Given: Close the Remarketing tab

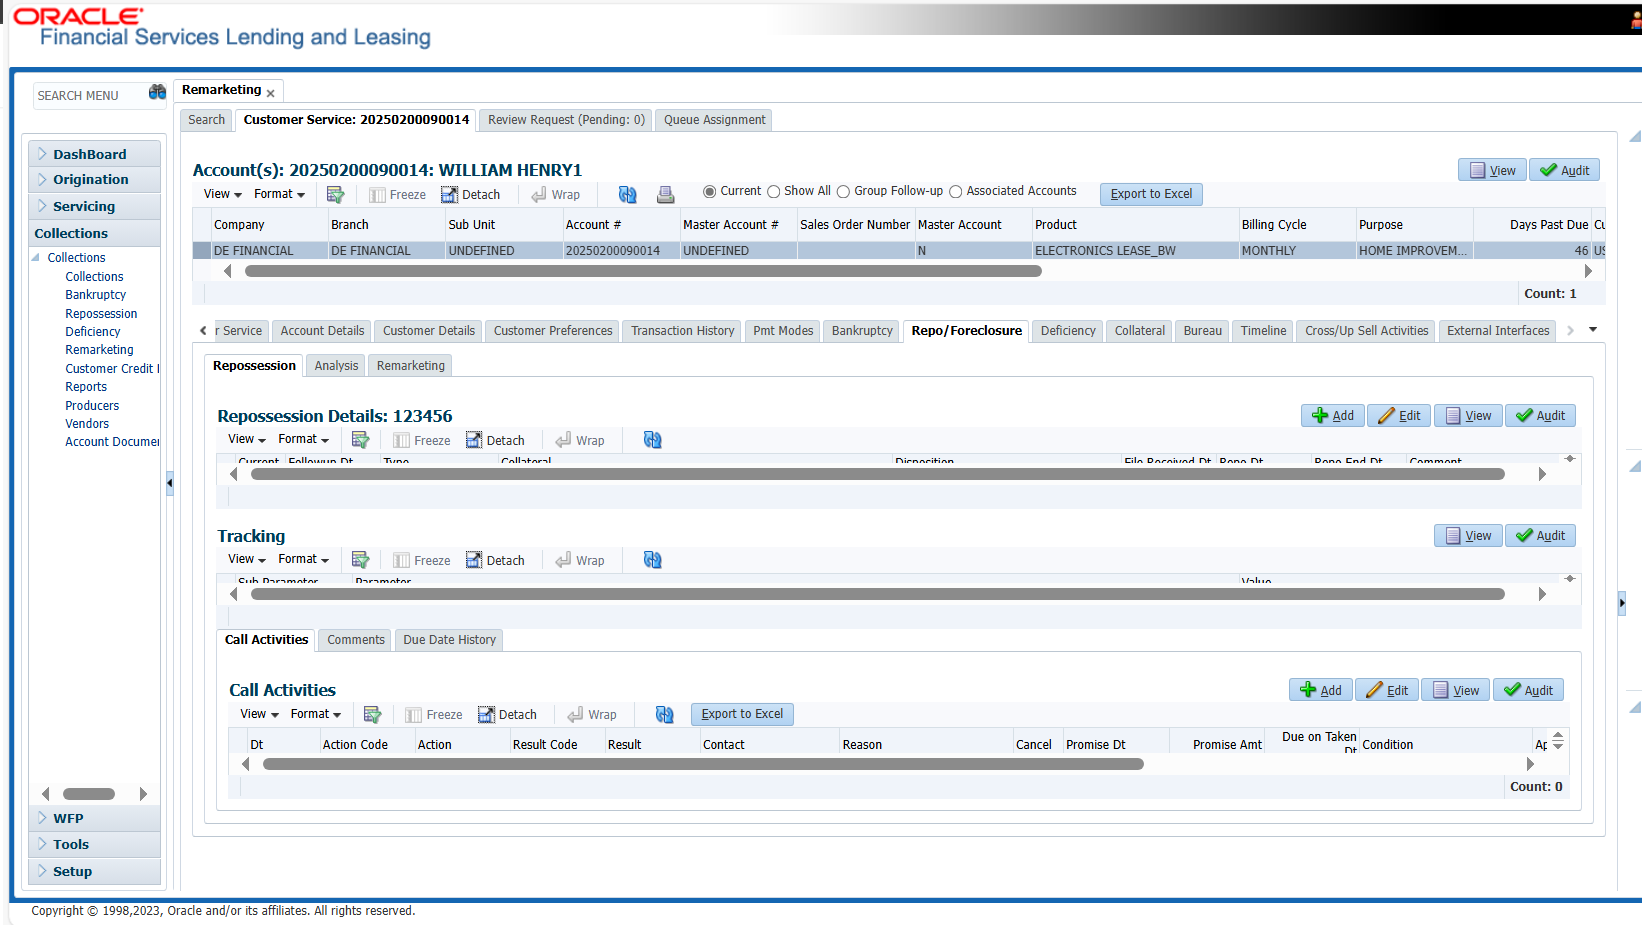Looking at the screenshot, I should pos(271,93).
